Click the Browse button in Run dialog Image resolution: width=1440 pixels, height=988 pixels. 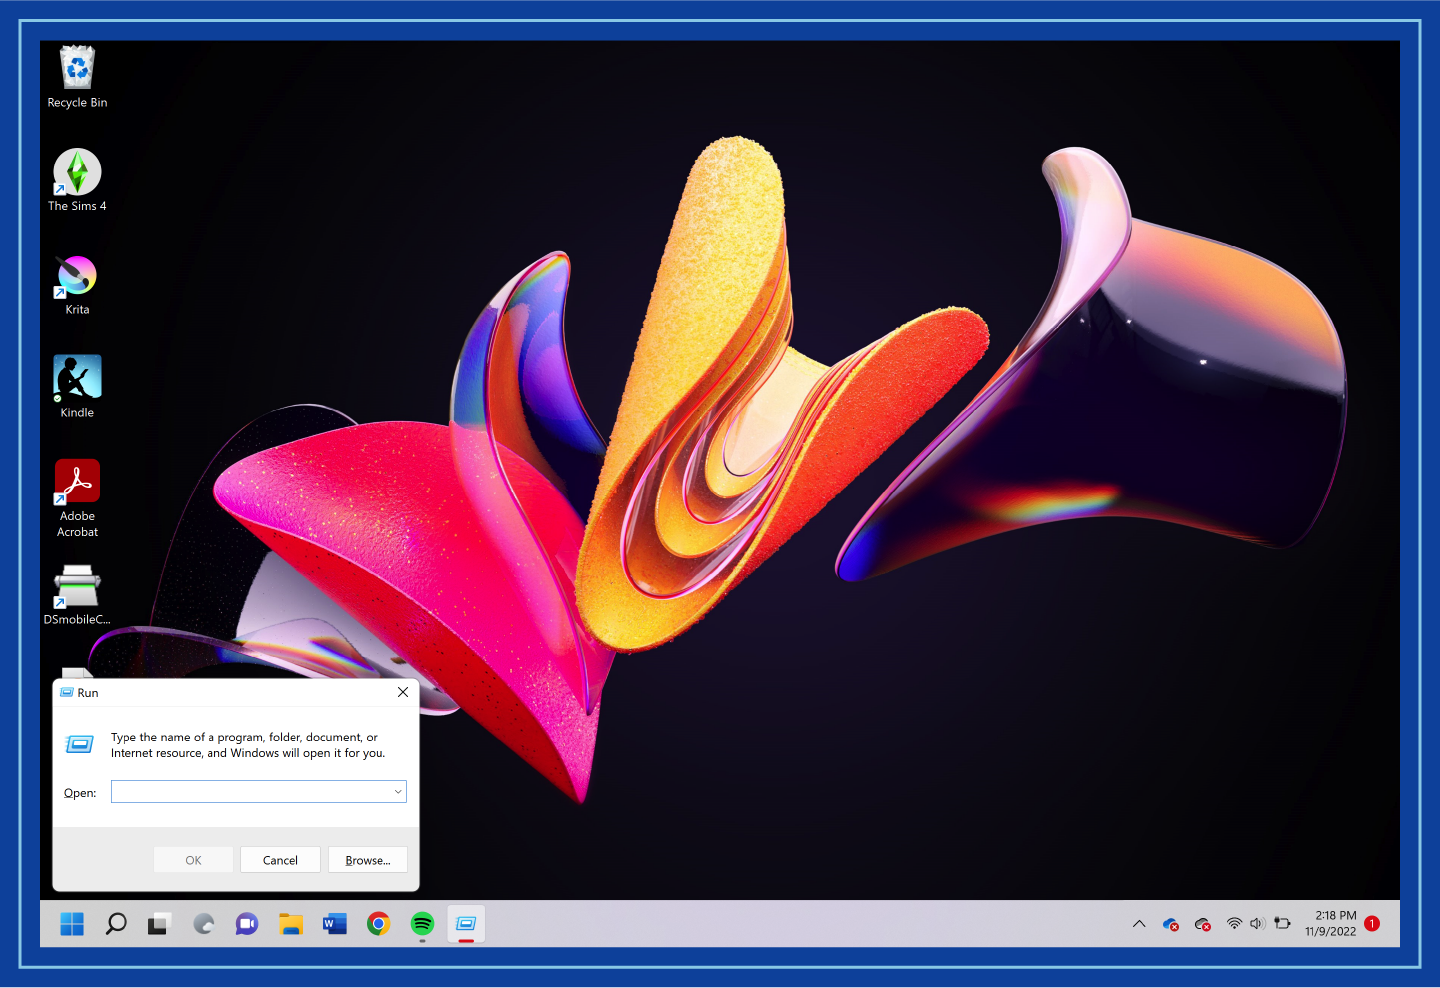367,859
